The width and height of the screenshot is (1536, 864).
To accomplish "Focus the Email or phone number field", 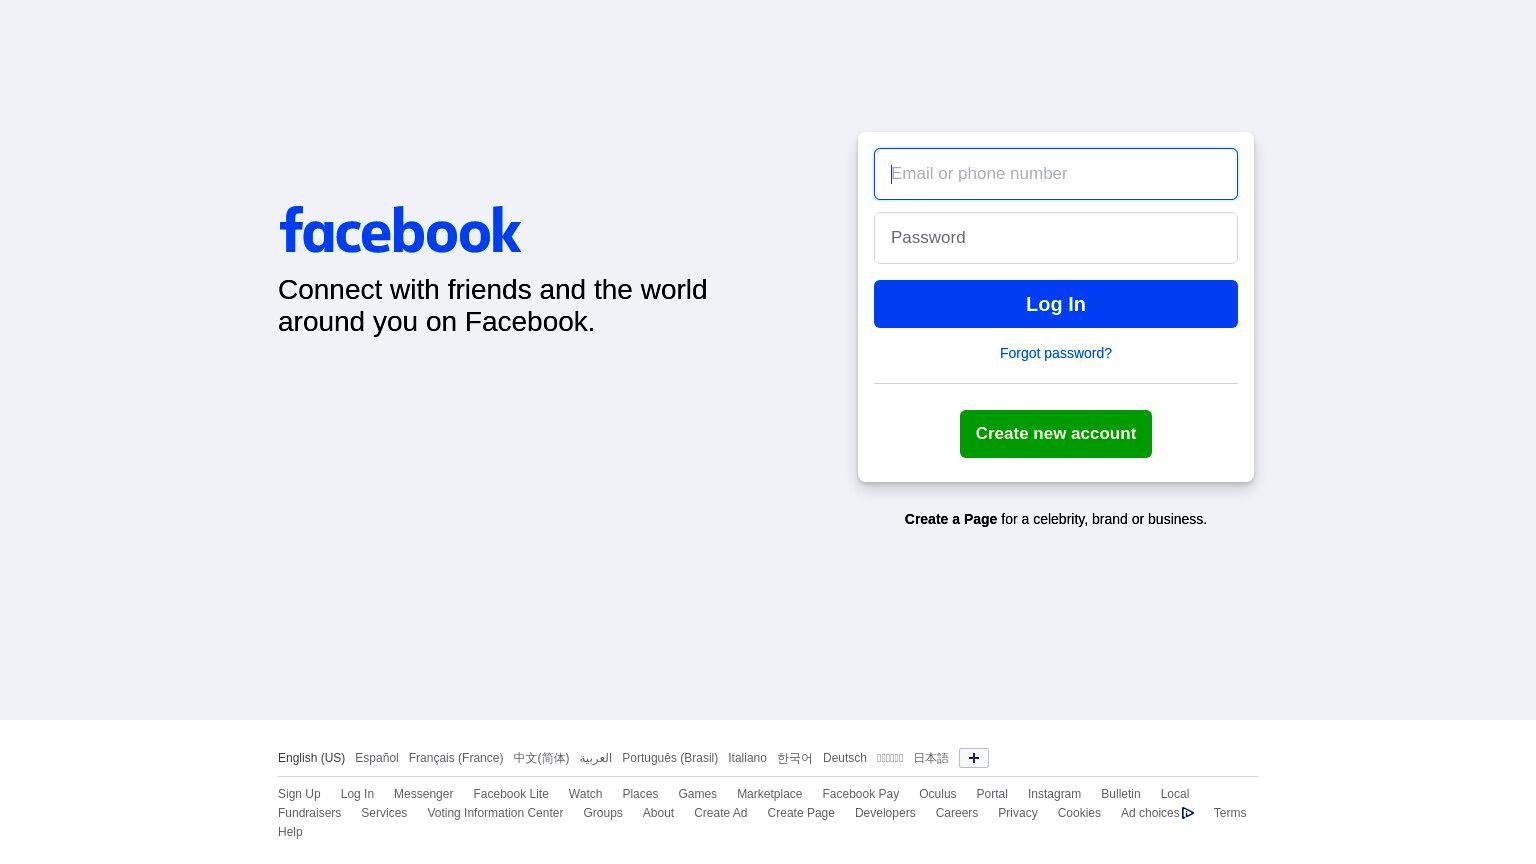I will point(1056,174).
